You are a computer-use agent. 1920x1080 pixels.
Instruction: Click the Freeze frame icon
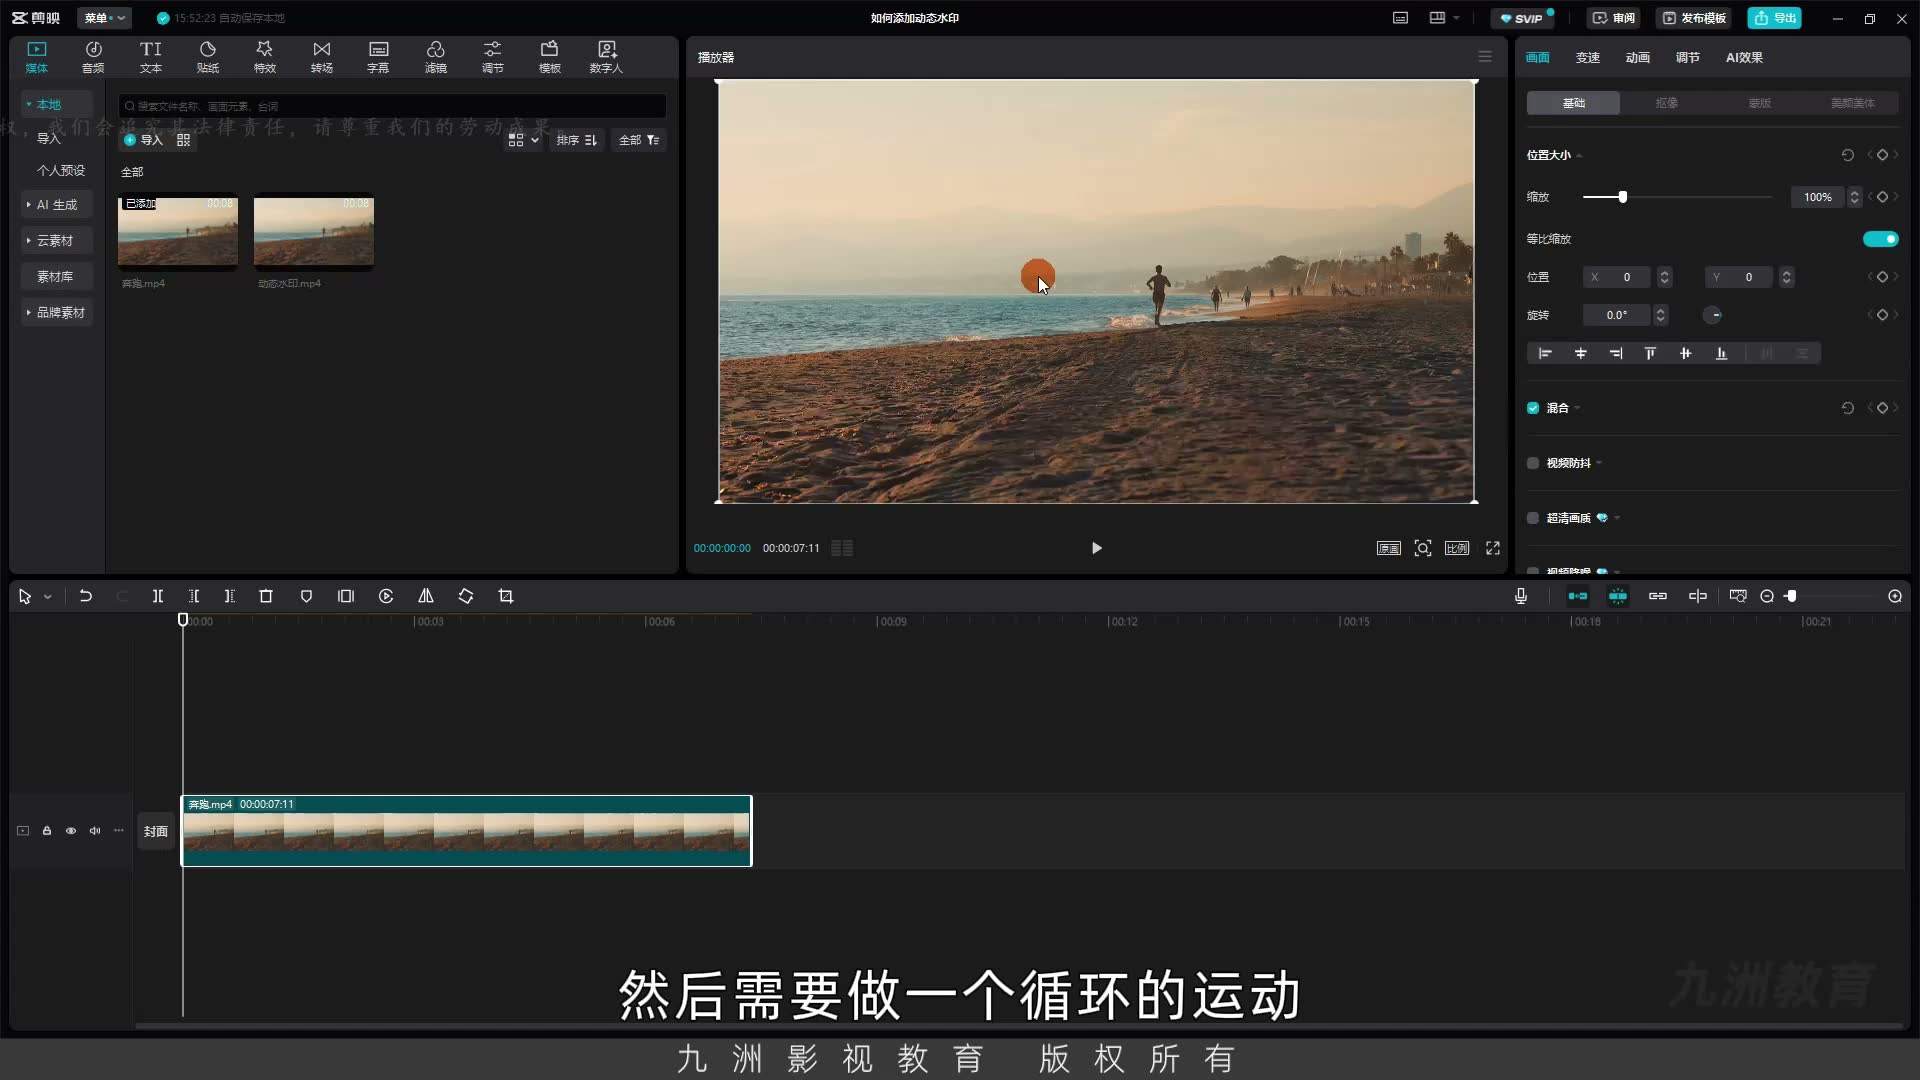(346, 596)
